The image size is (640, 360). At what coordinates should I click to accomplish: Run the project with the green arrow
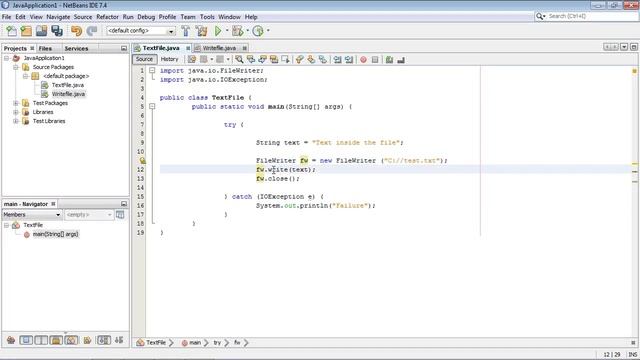point(218,31)
